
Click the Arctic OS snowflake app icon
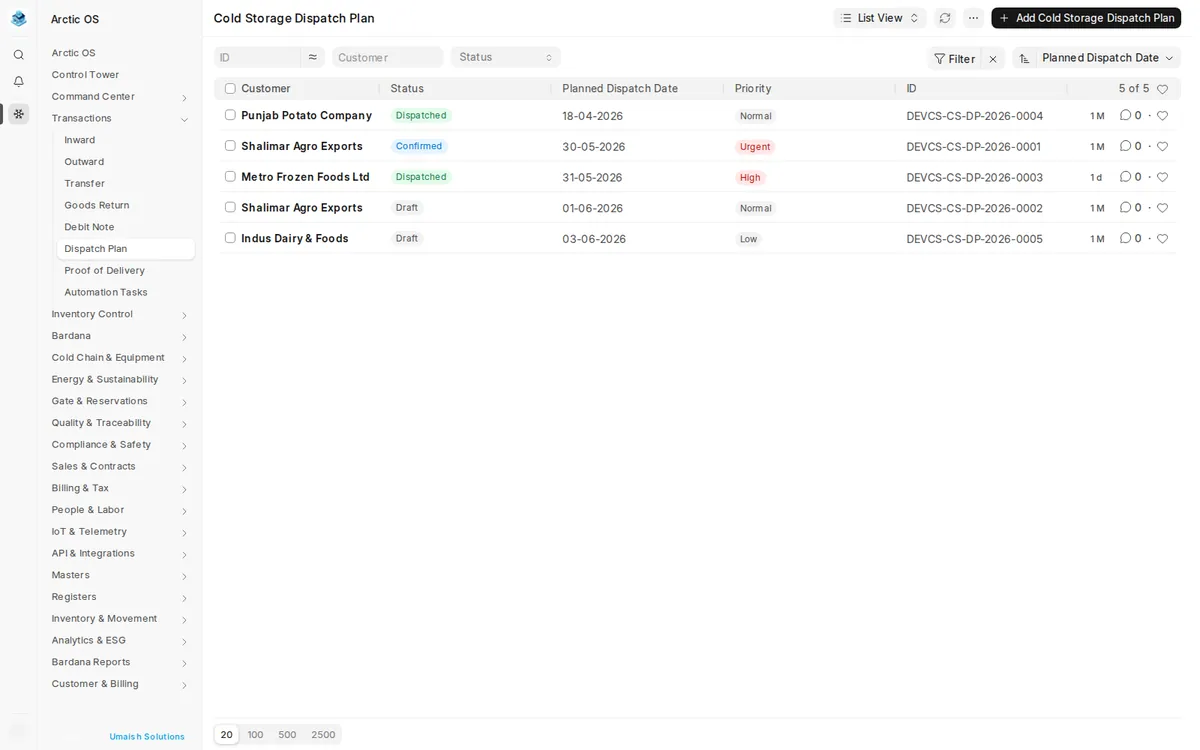coord(18,114)
